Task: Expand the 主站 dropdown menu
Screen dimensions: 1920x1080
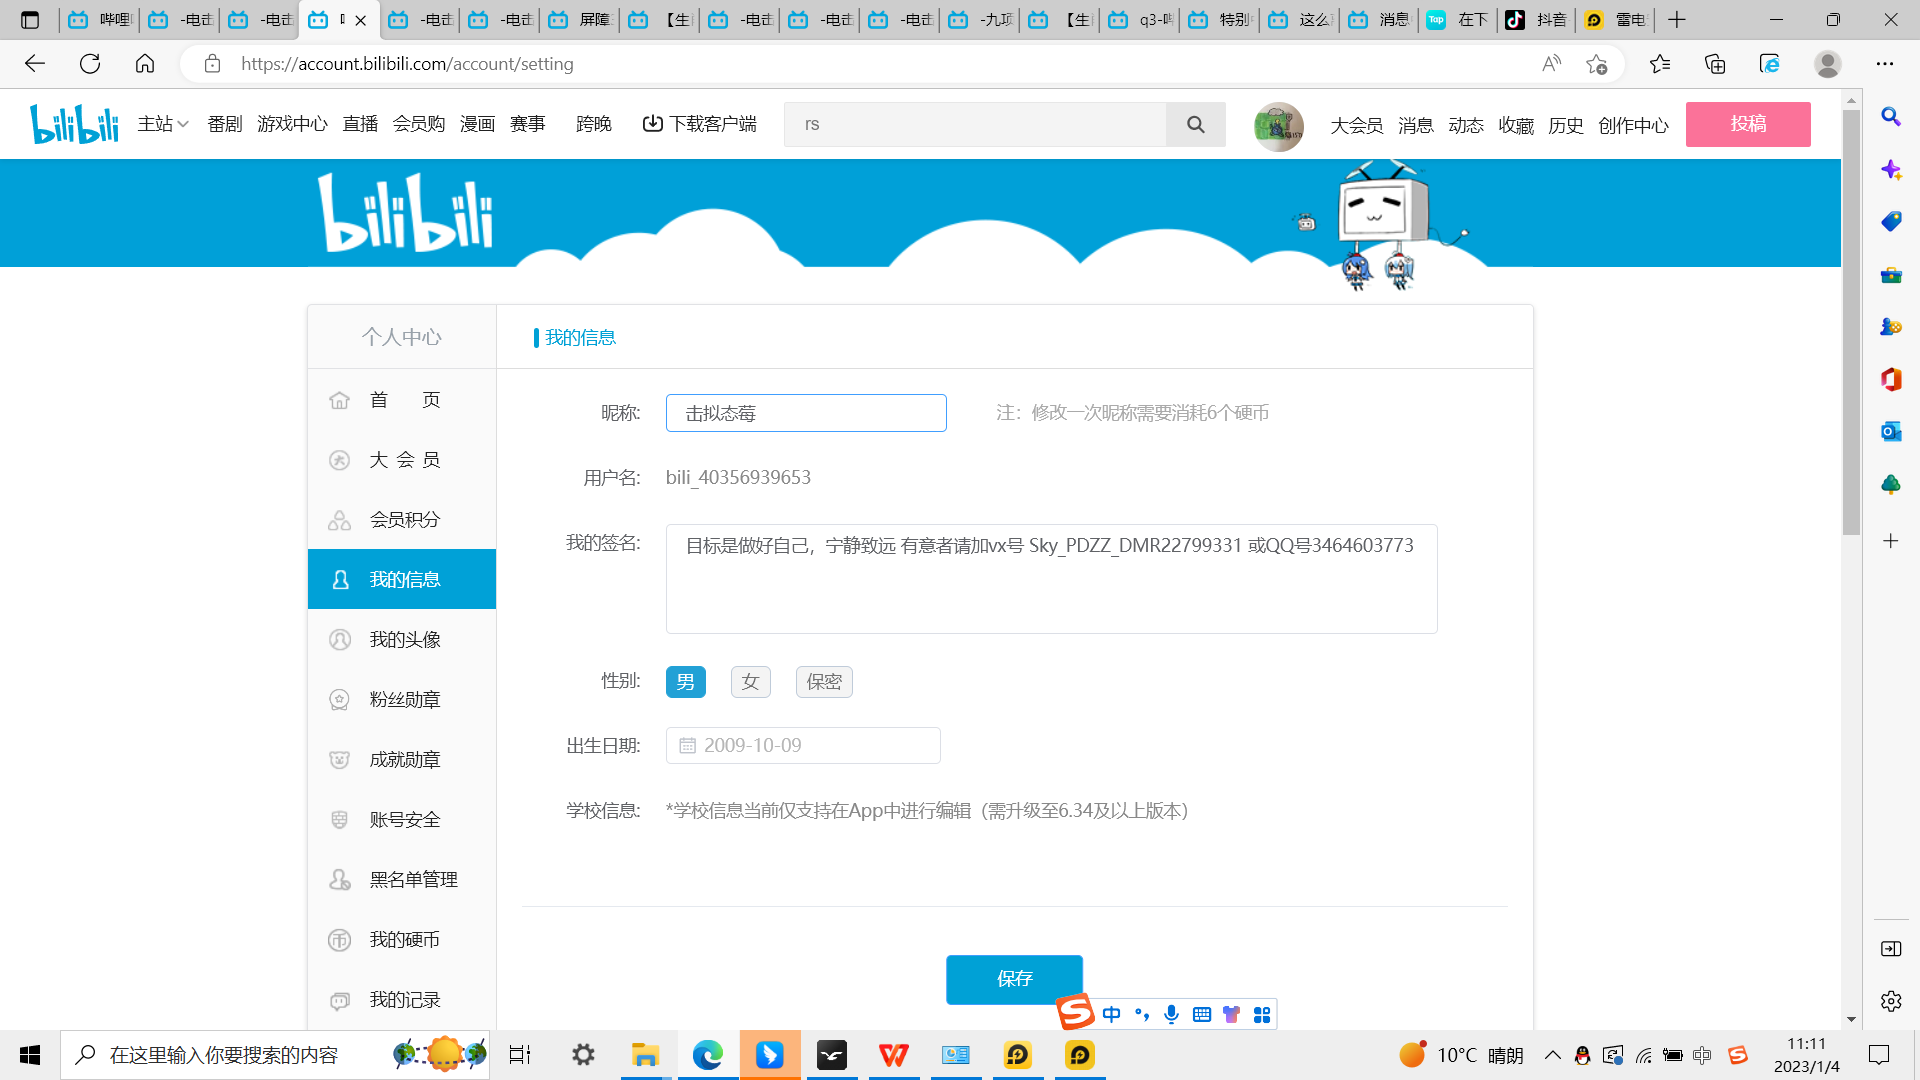Action: tap(163, 124)
